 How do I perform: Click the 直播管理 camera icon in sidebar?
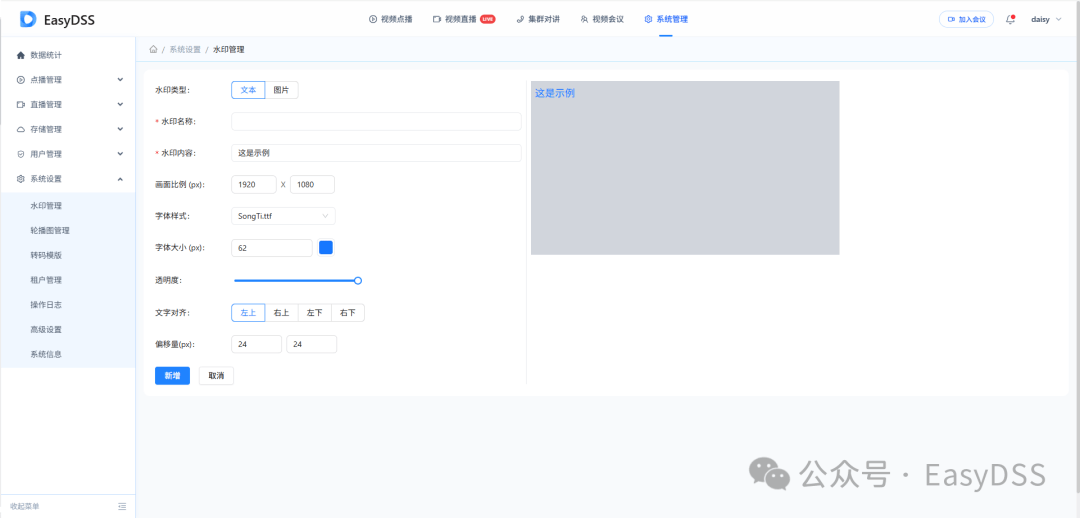[21, 105]
